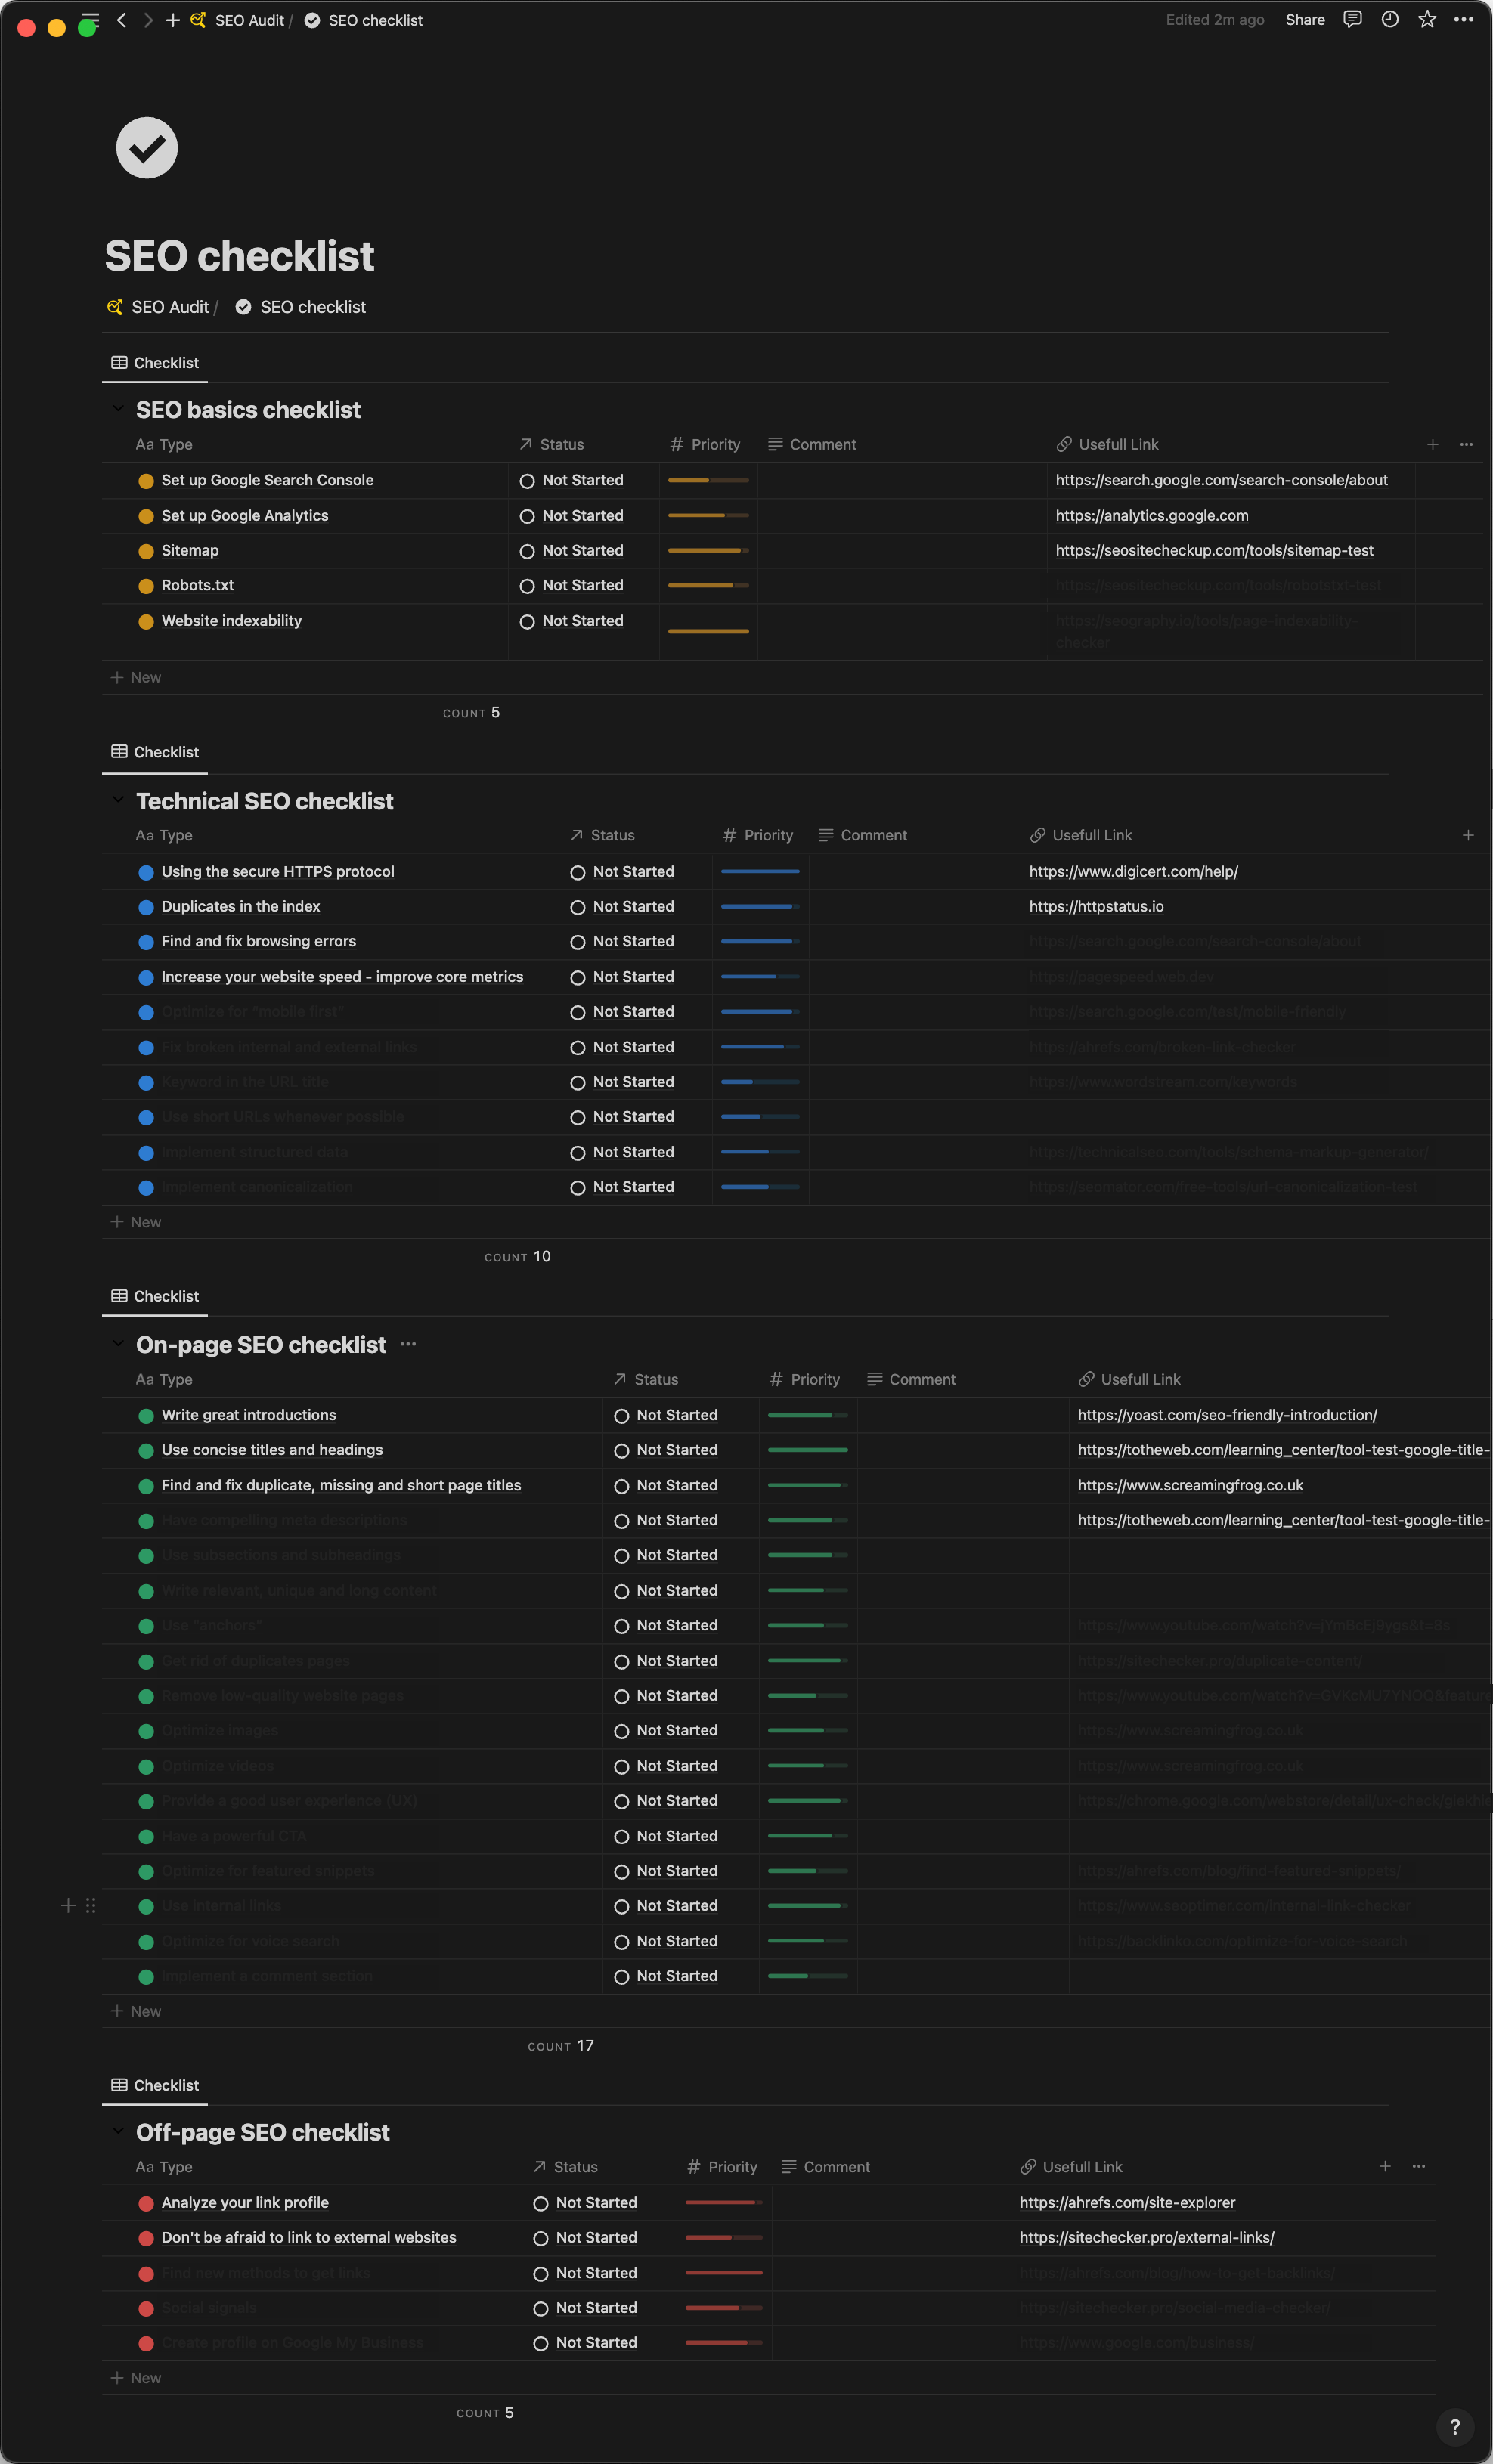
Task: Add property in SEO basics table
Action: 1432,445
